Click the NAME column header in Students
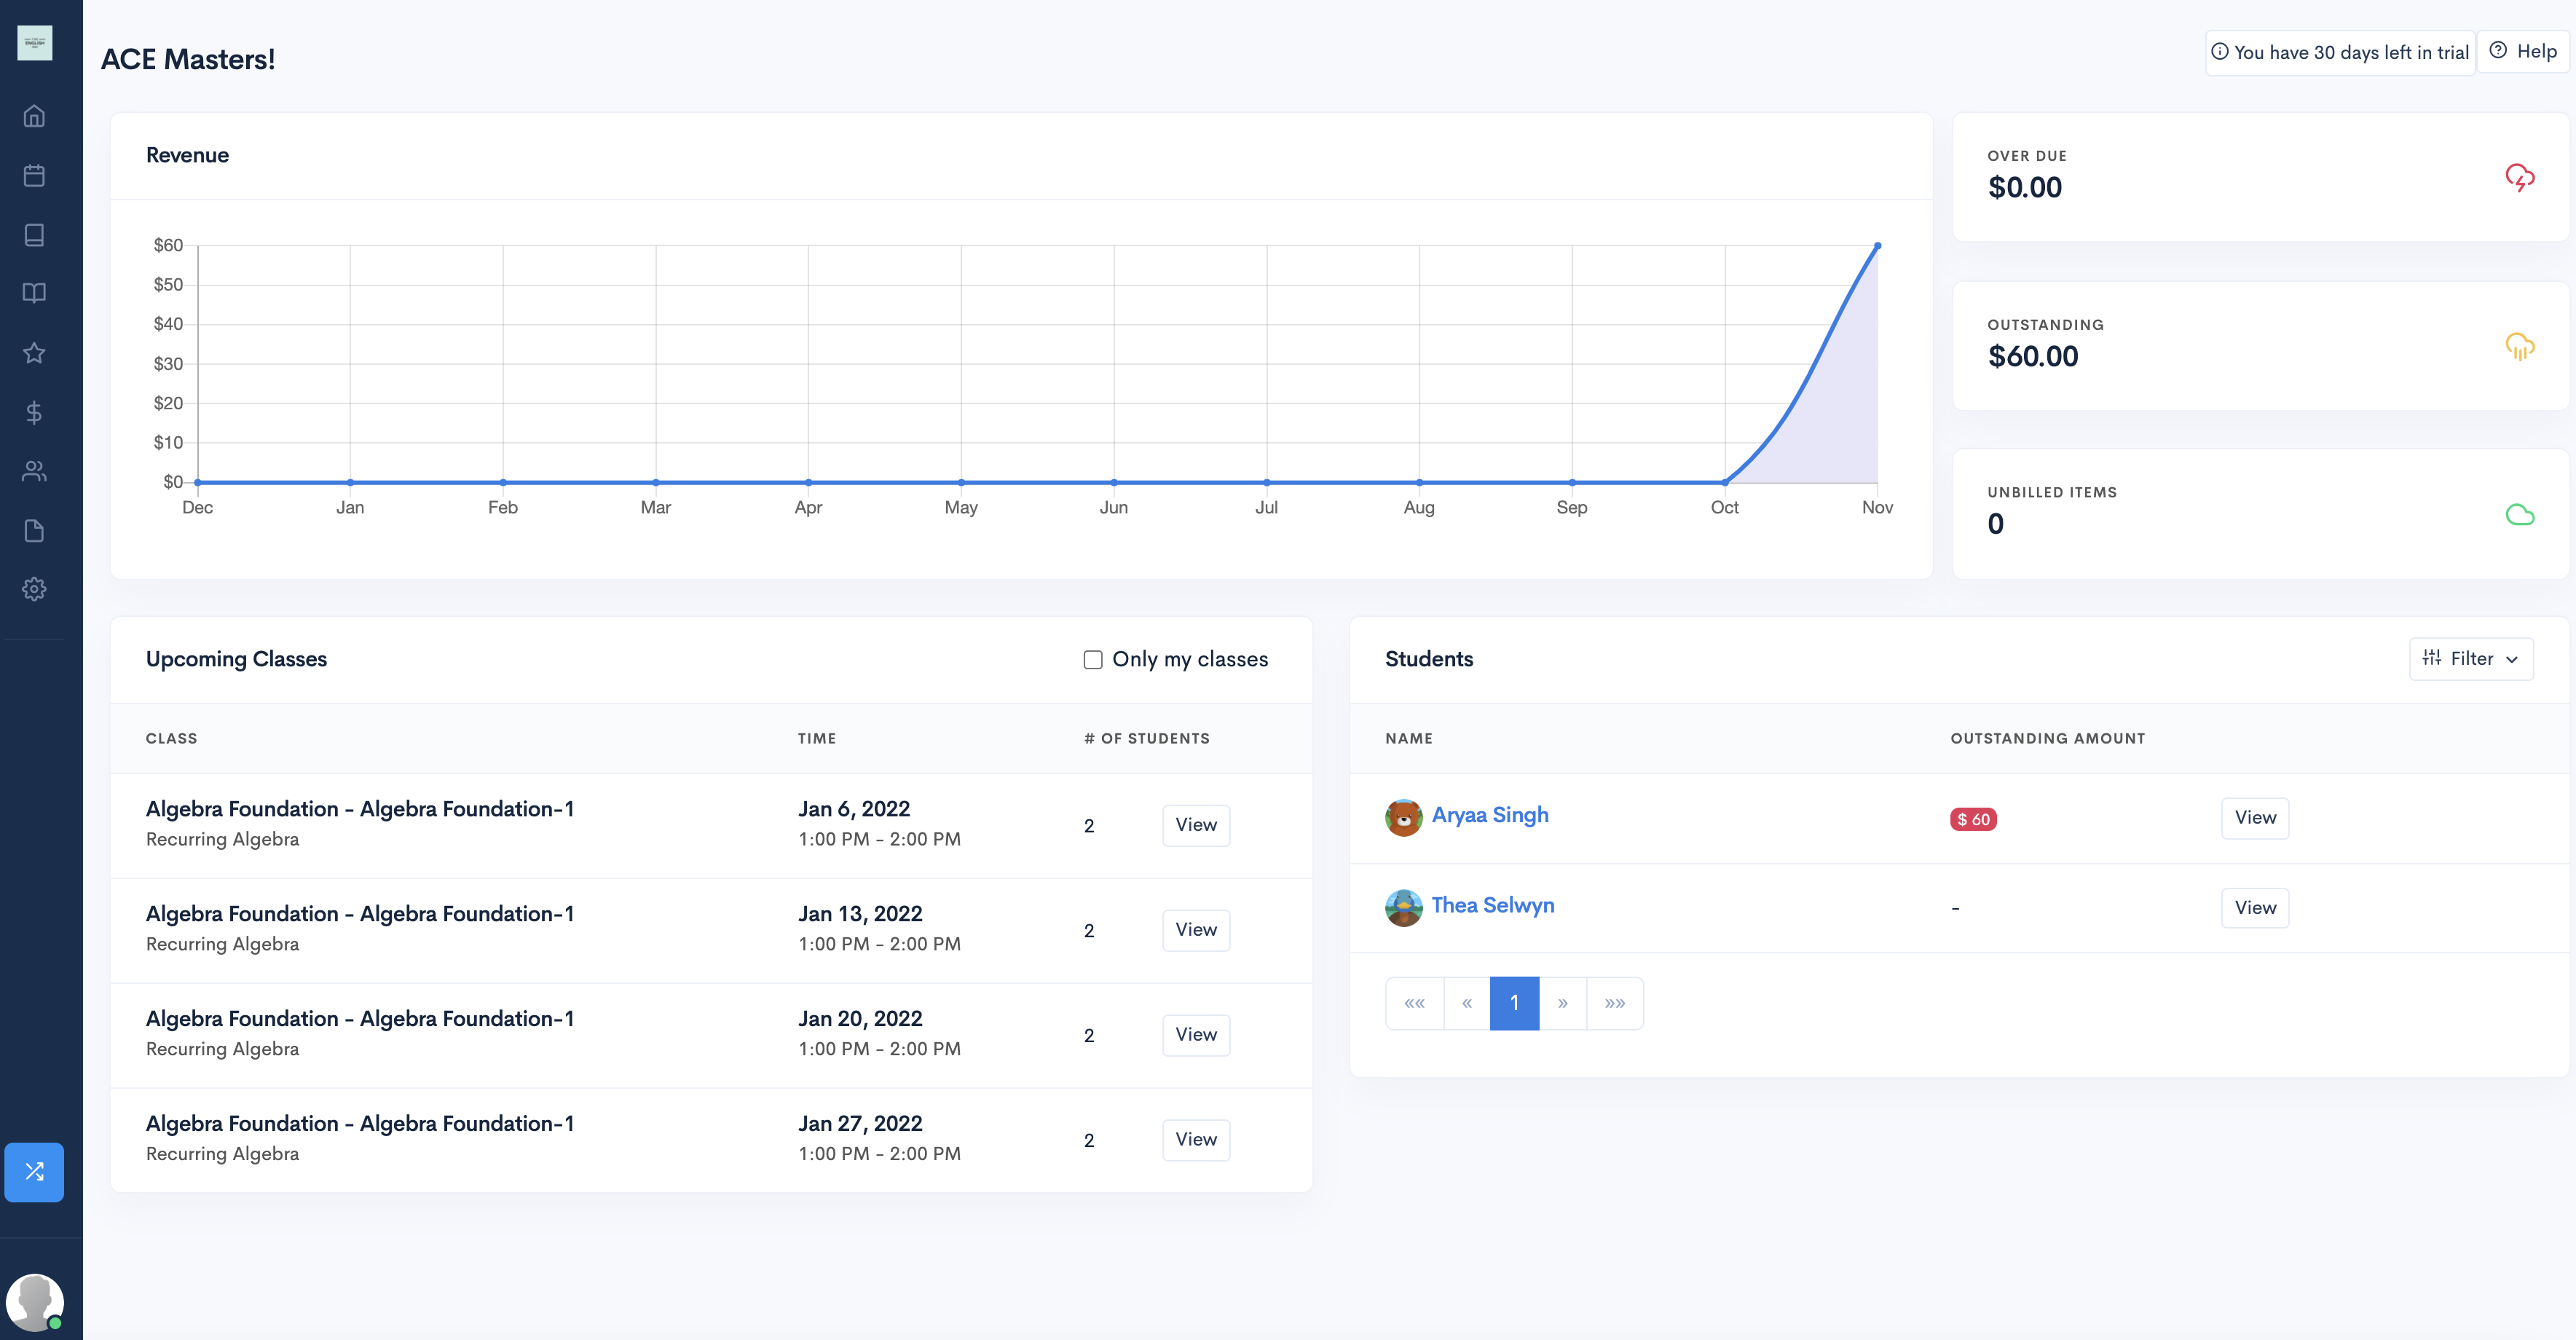Screen dimensions: 2576x1340 (x=1408, y=738)
